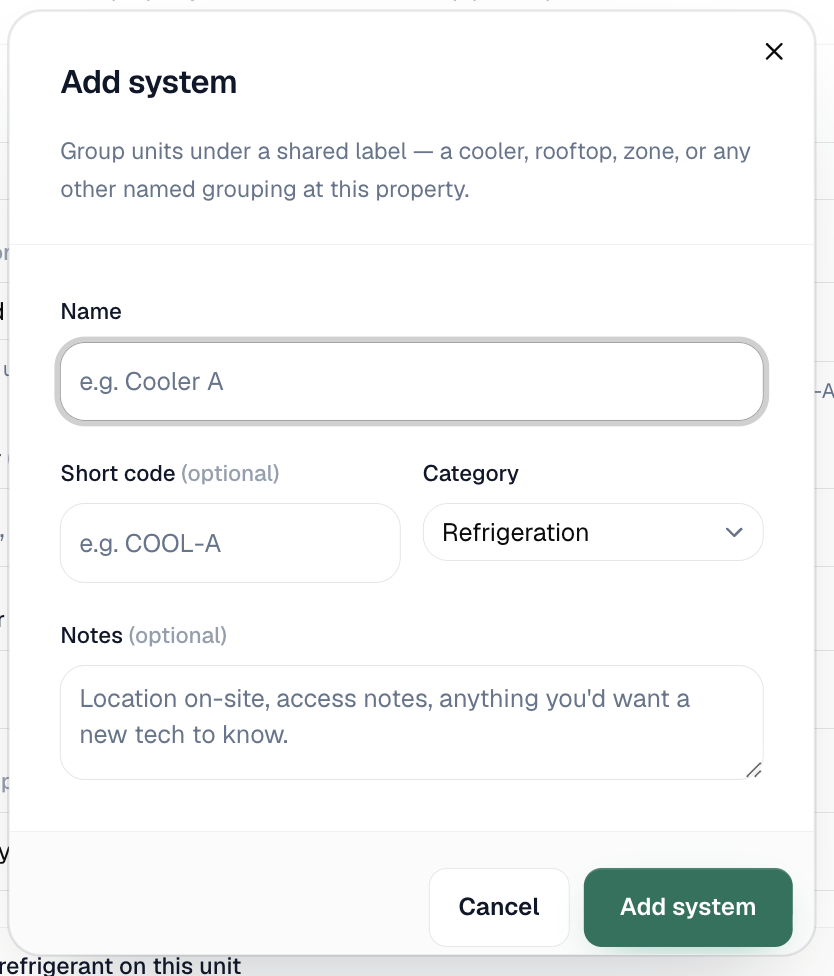Click the "Add system" dialog heading
Viewport: 834px width, 976px height.
(149, 82)
